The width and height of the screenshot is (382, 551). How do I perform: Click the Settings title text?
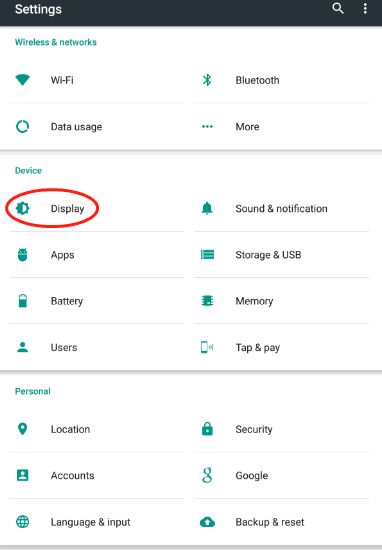(x=38, y=9)
